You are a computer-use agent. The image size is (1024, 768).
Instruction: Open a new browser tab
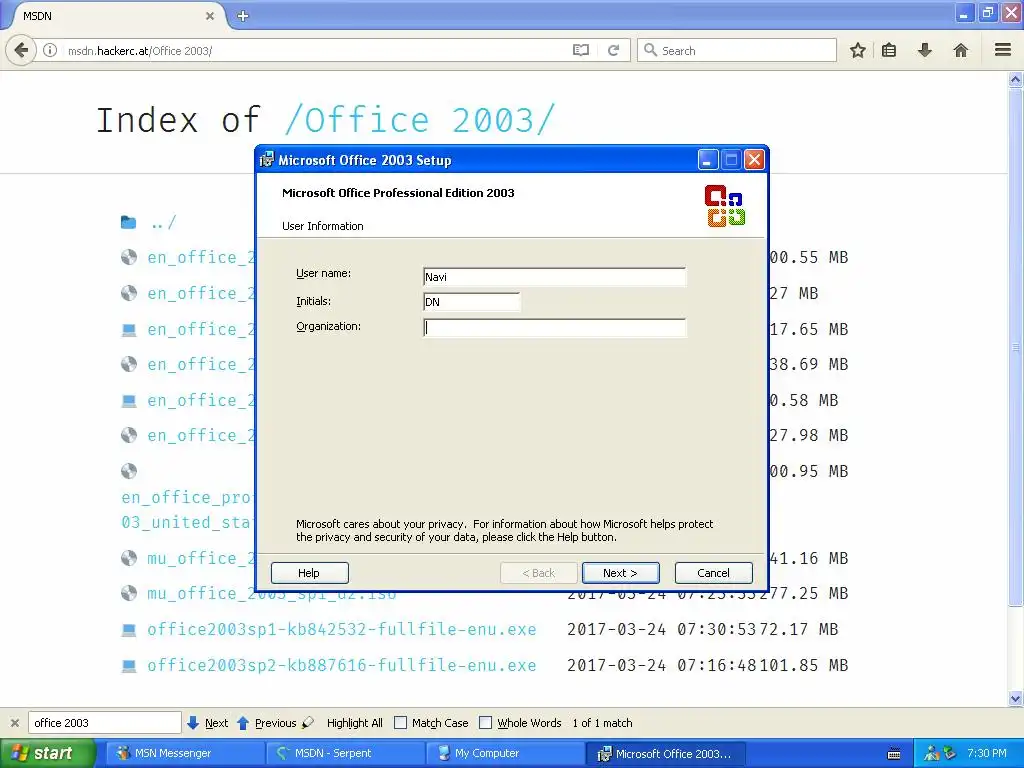(x=243, y=16)
